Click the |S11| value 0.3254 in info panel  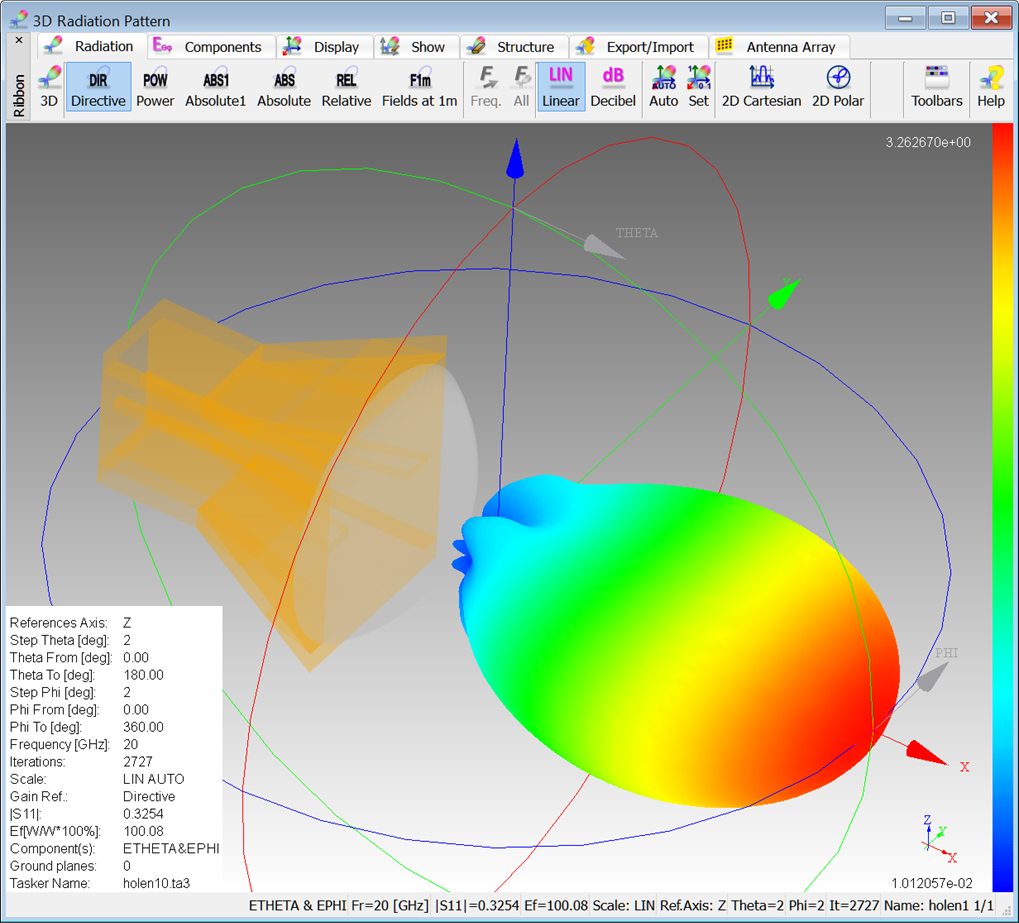(x=143, y=814)
